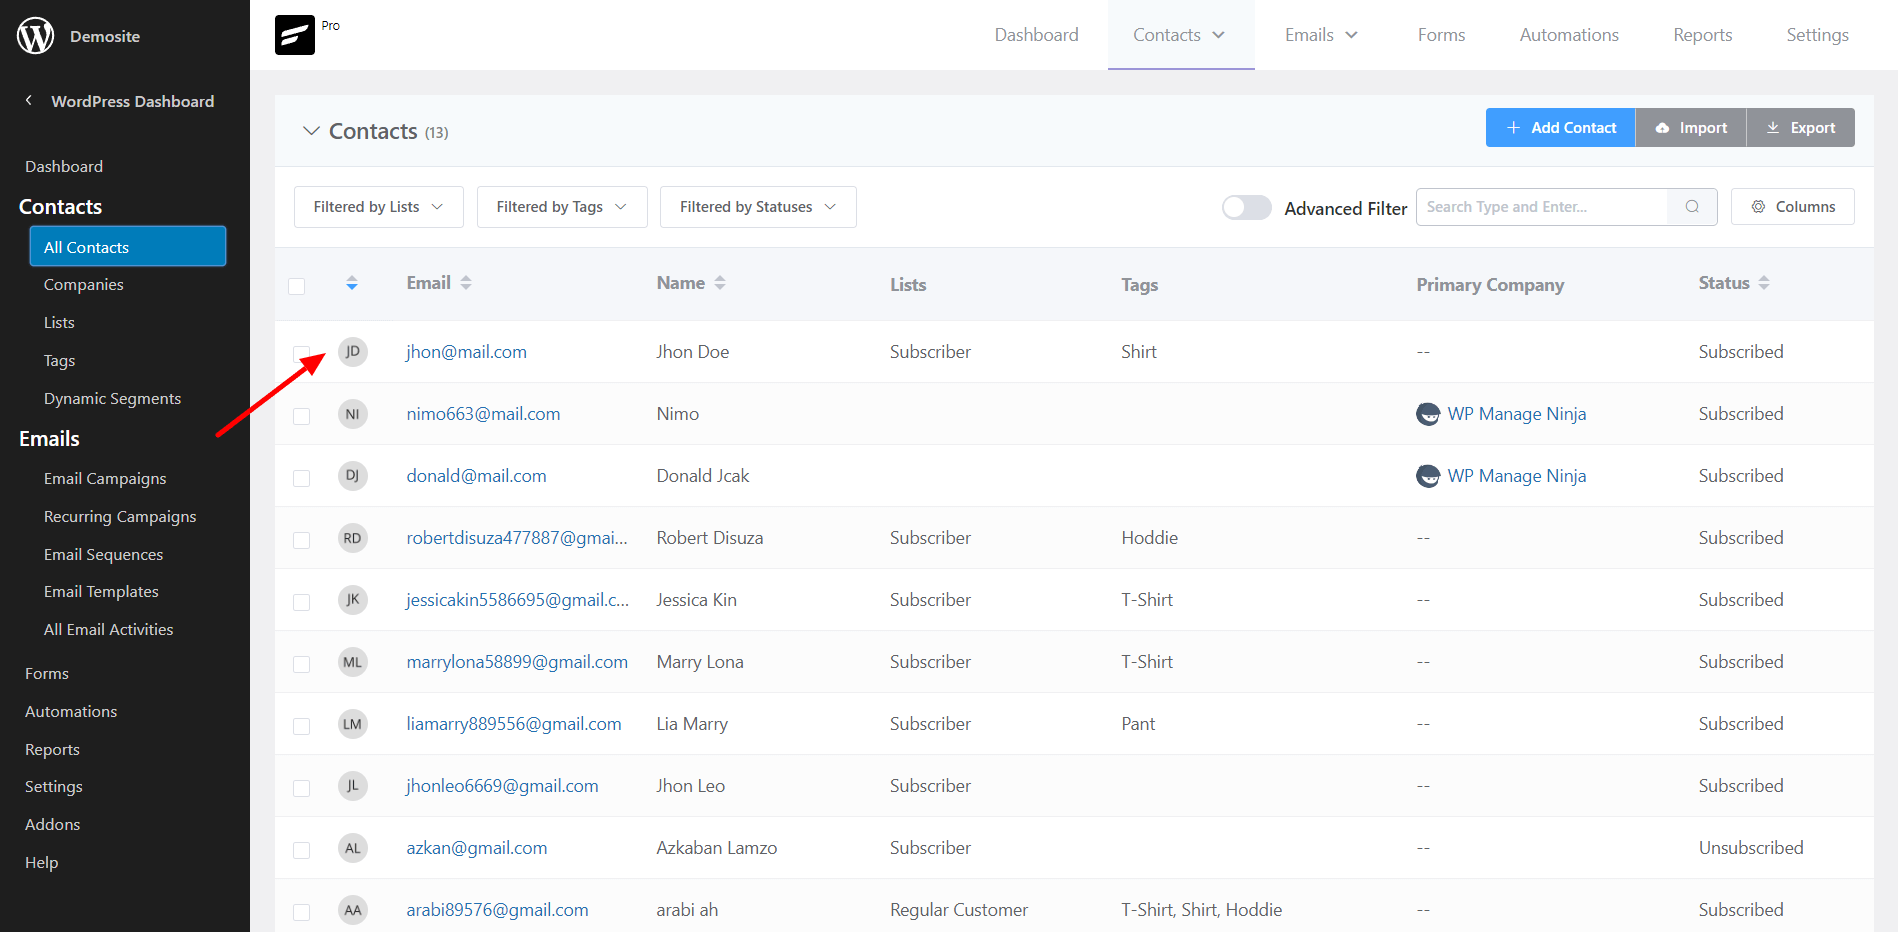Click the WP Manage Ninja icon for Nimo
Viewport: 1898px width, 932px height.
pyautogui.click(x=1428, y=414)
